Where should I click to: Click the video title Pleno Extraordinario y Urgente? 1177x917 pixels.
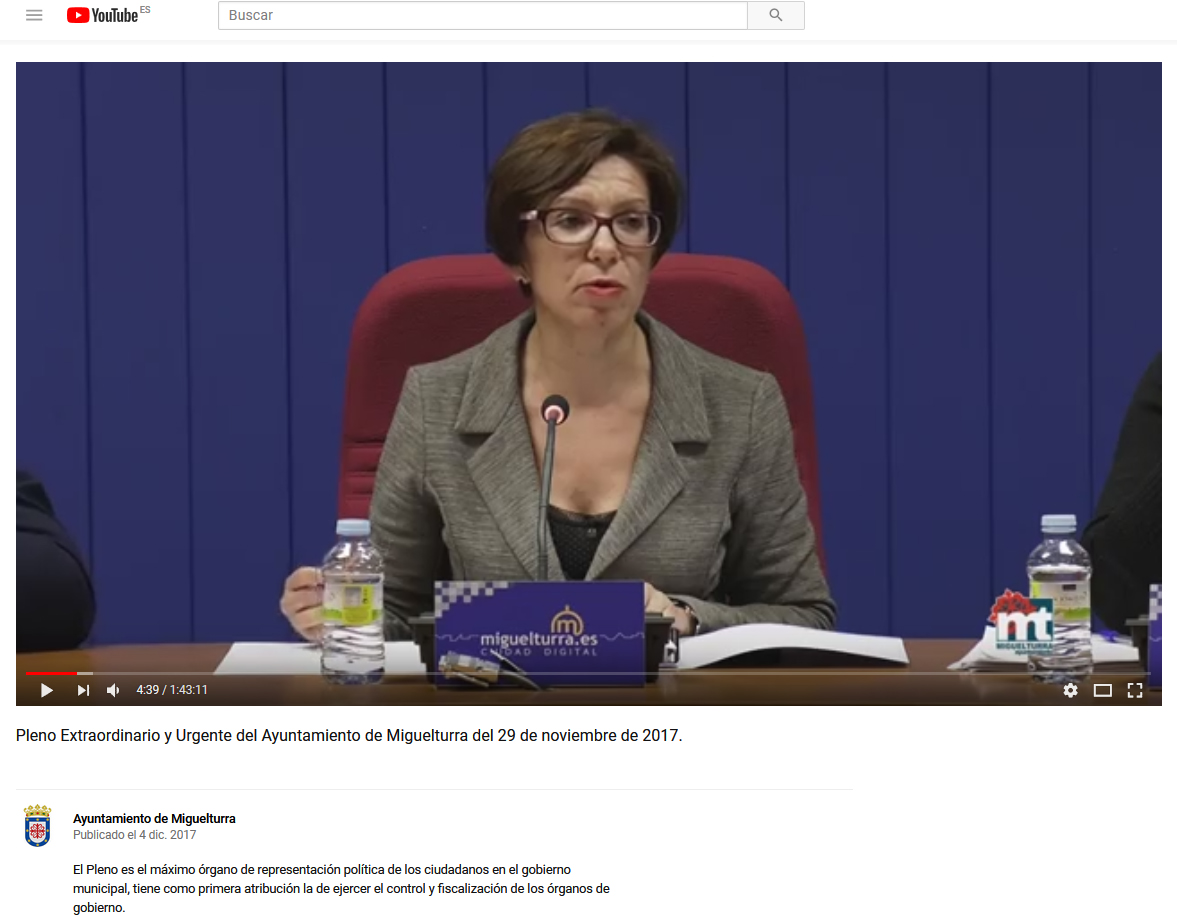[x=349, y=735]
